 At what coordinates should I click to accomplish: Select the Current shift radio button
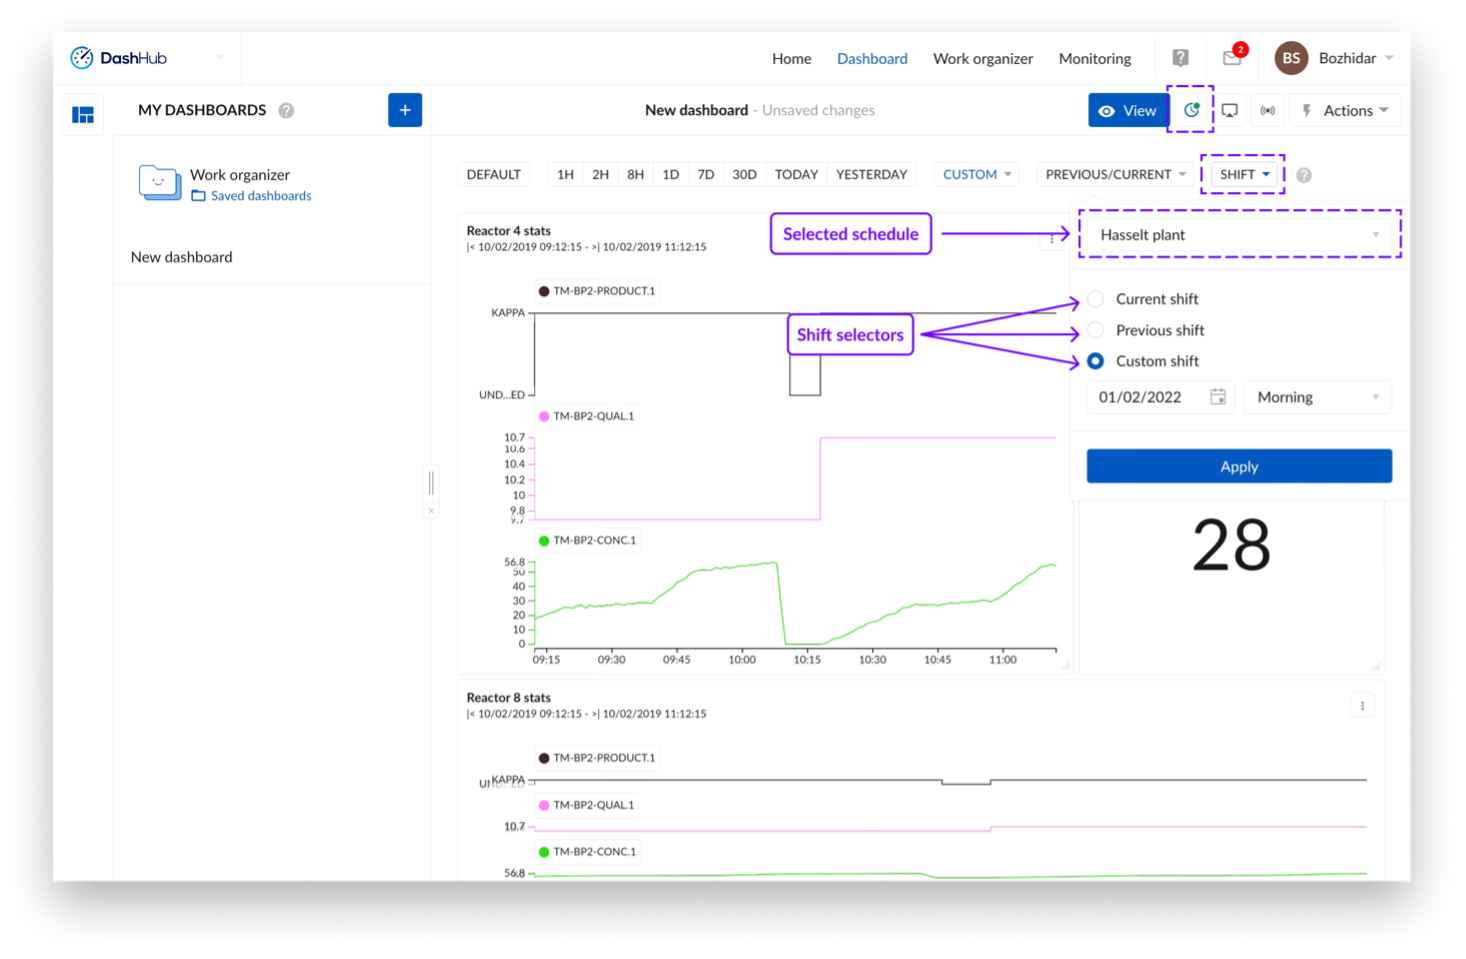[x=1096, y=299]
